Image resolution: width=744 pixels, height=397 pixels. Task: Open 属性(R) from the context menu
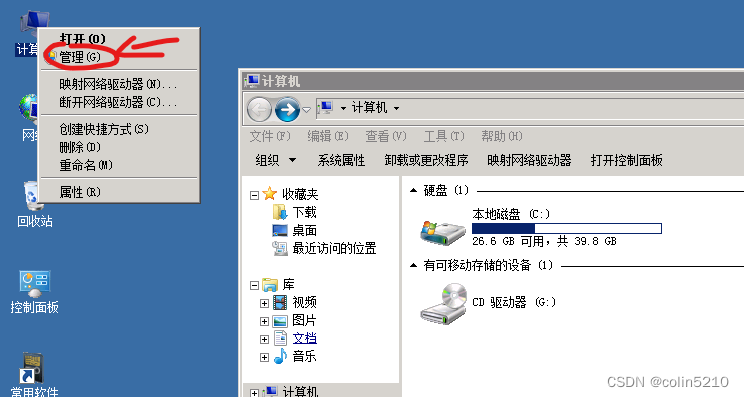119,193
